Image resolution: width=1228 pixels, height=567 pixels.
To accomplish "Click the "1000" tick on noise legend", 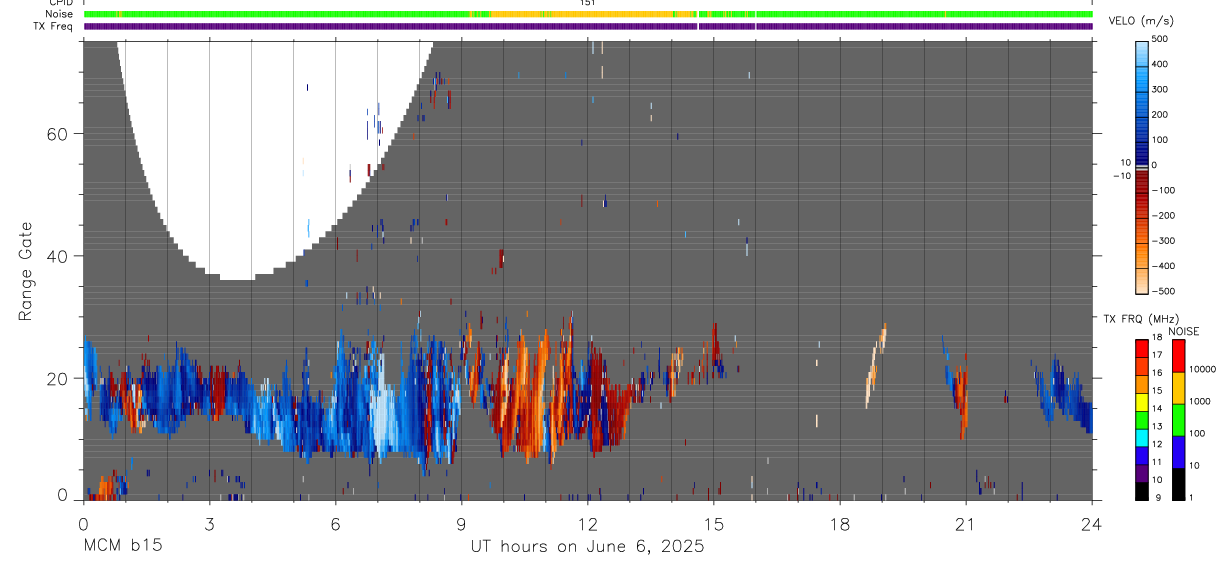I will tap(1201, 402).
